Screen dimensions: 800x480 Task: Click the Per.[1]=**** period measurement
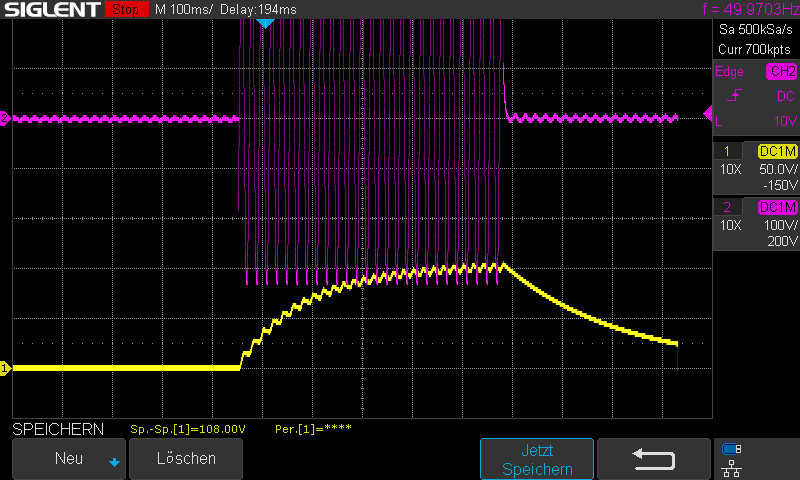click(313, 430)
